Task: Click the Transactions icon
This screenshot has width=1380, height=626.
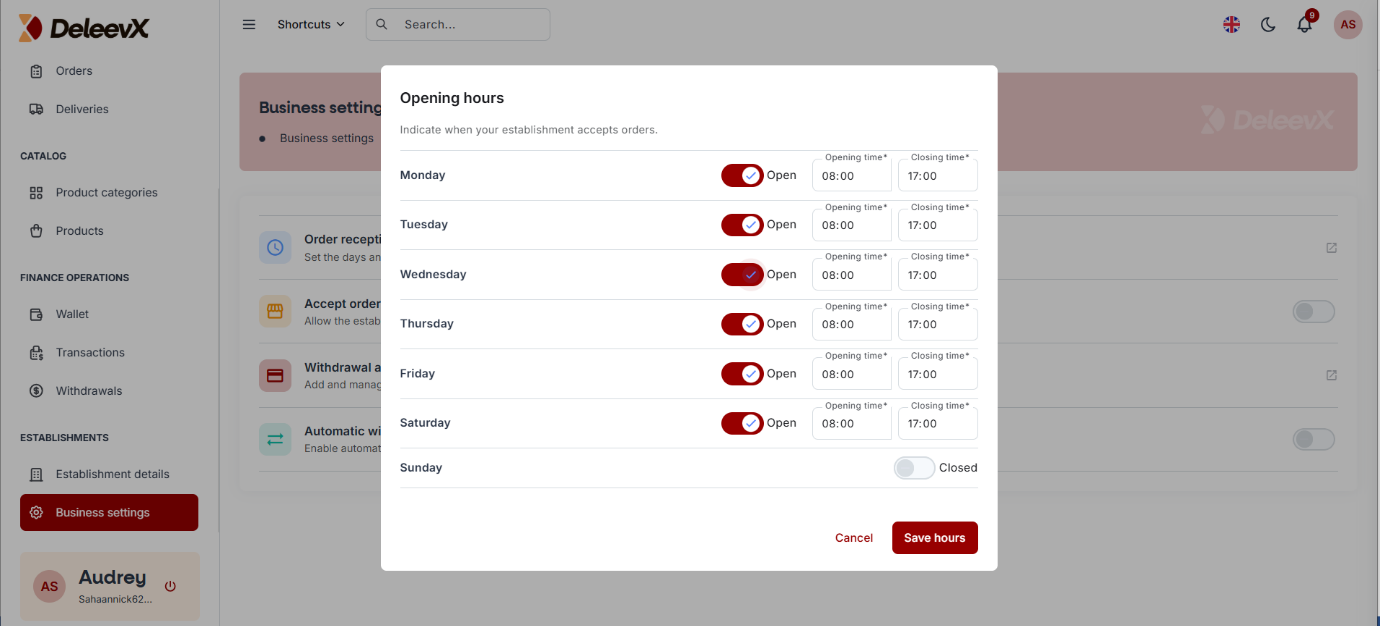Action: (x=36, y=353)
